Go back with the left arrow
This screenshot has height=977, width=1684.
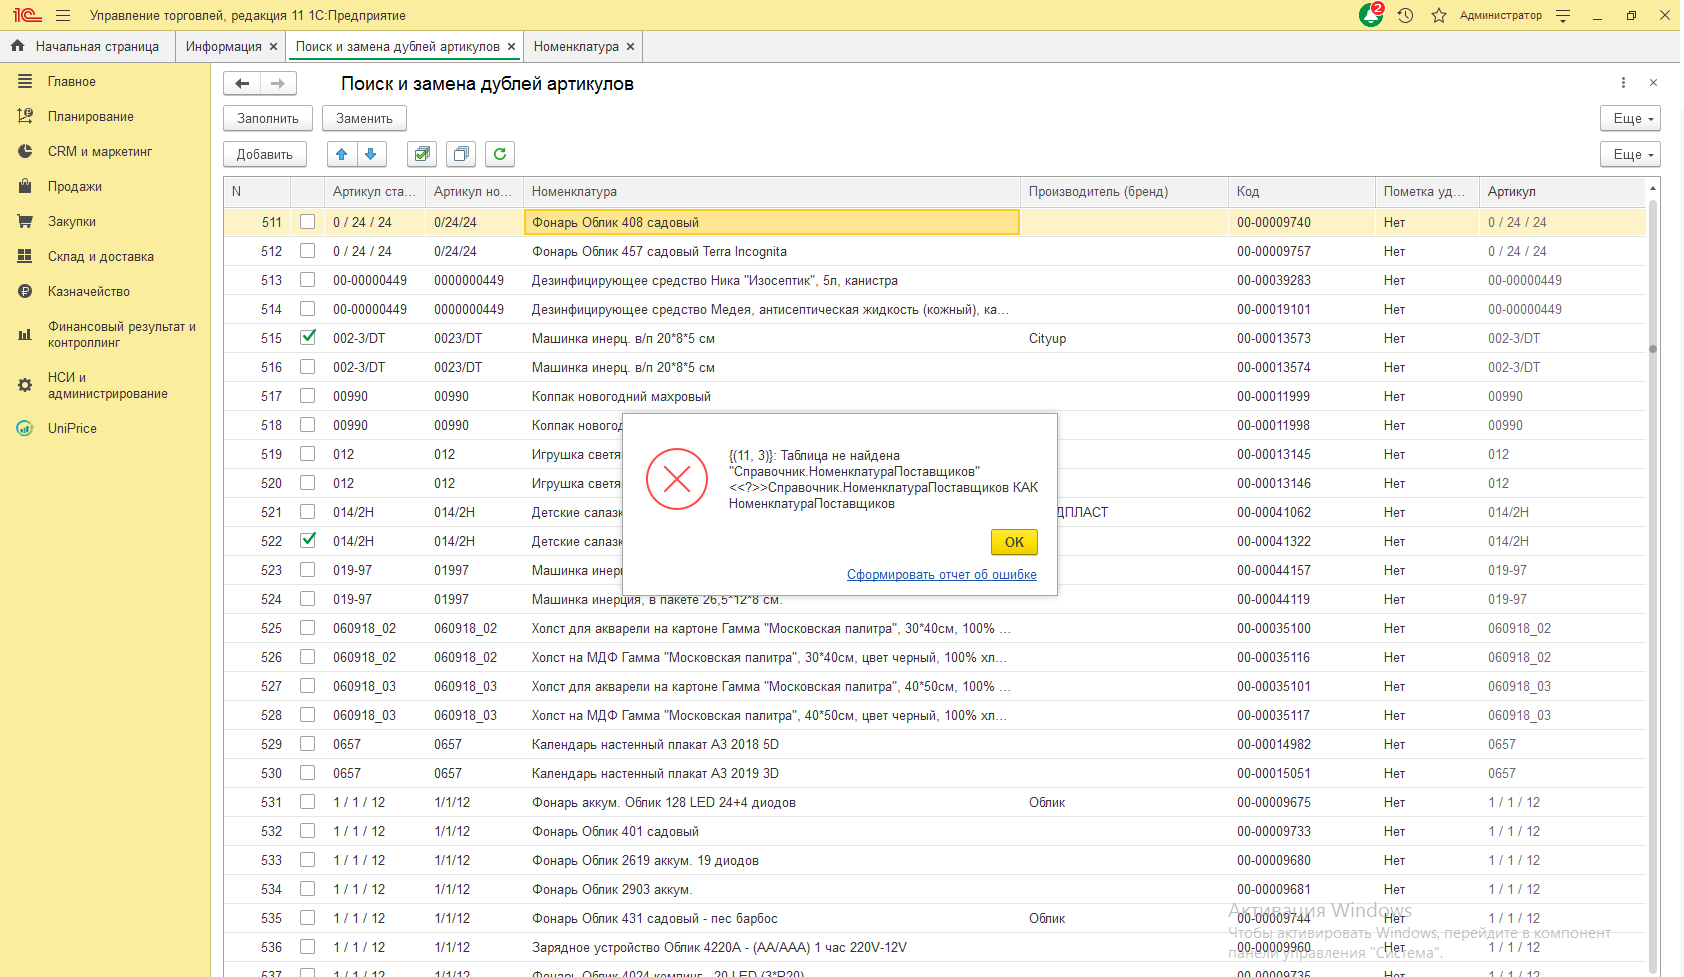pyautogui.click(x=242, y=84)
